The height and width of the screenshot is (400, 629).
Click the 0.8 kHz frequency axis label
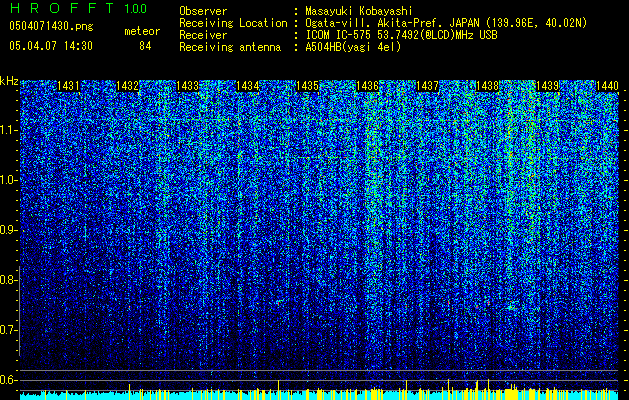pyautogui.click(x=8, y=280)
